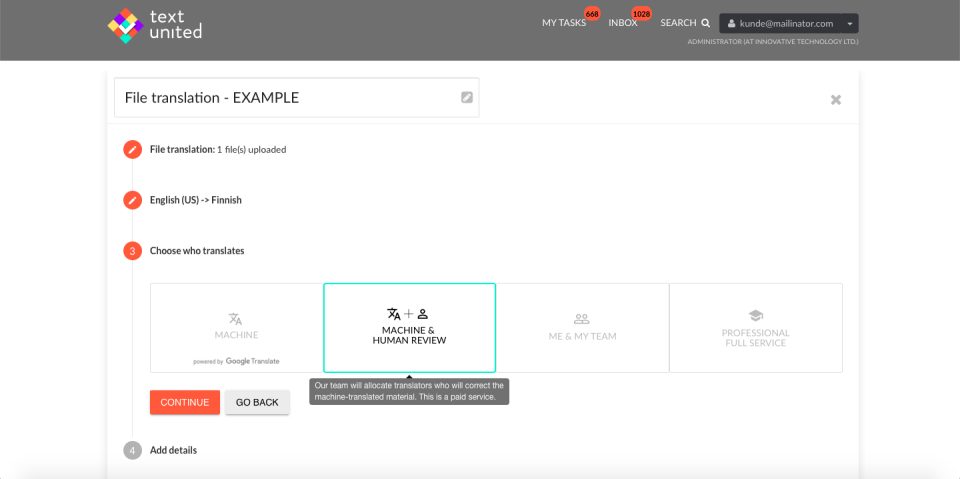Click the Go Back button
The width and height of the screenshot is (960, 479).
tap(257, 402)
